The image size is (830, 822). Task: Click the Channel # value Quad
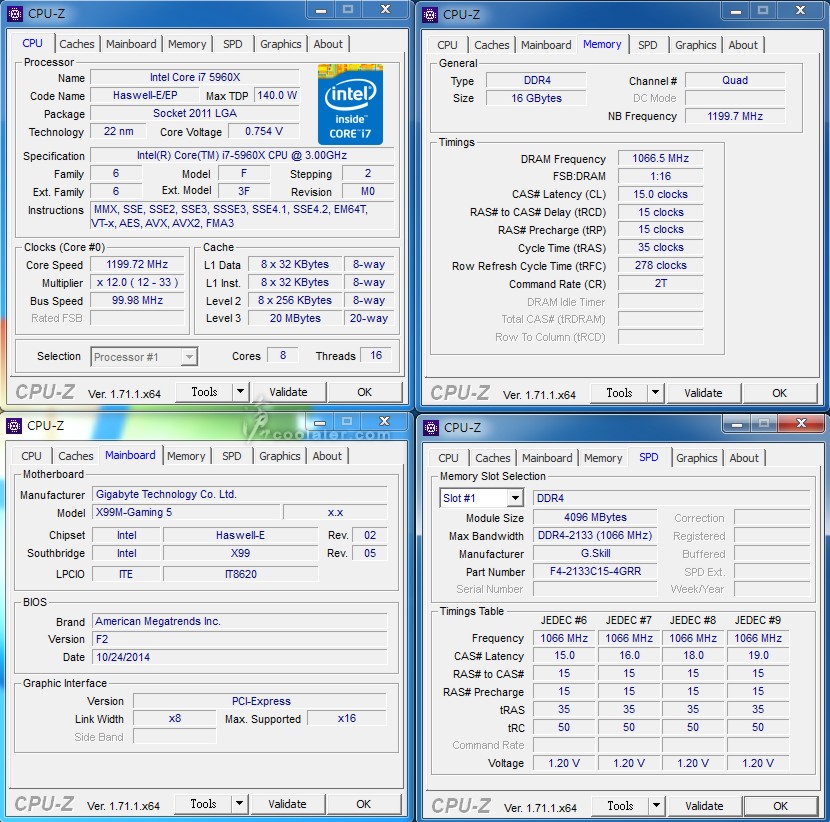pyautogui.click(x=735, y=80)
